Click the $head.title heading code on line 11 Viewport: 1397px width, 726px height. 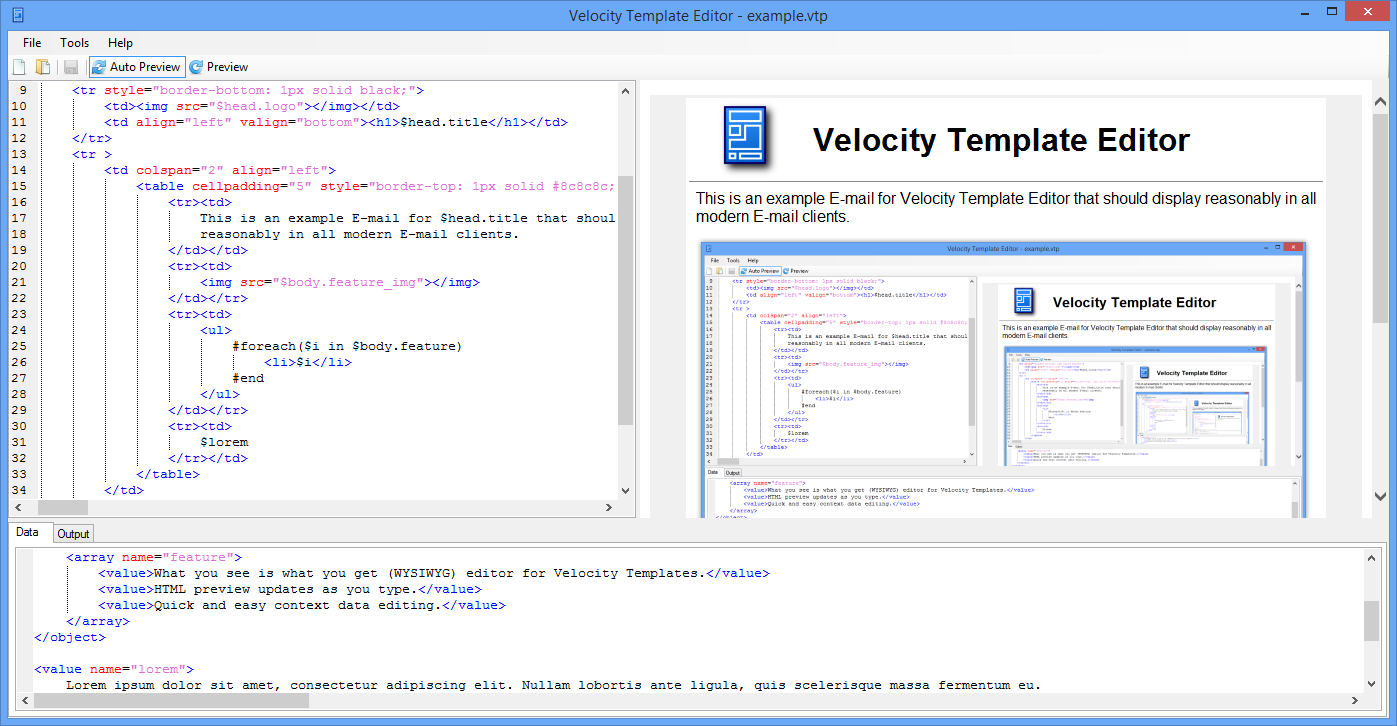coord(336,122)
